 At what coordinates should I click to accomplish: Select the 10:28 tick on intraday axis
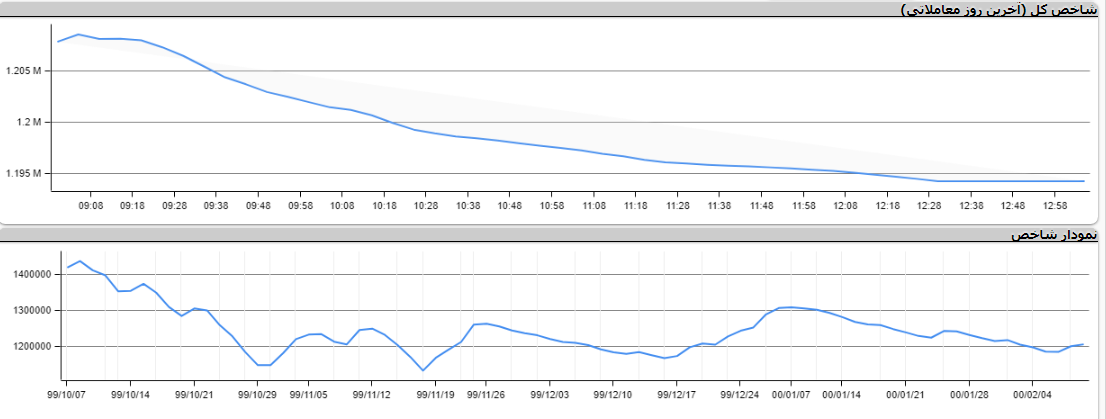point(426,205)
